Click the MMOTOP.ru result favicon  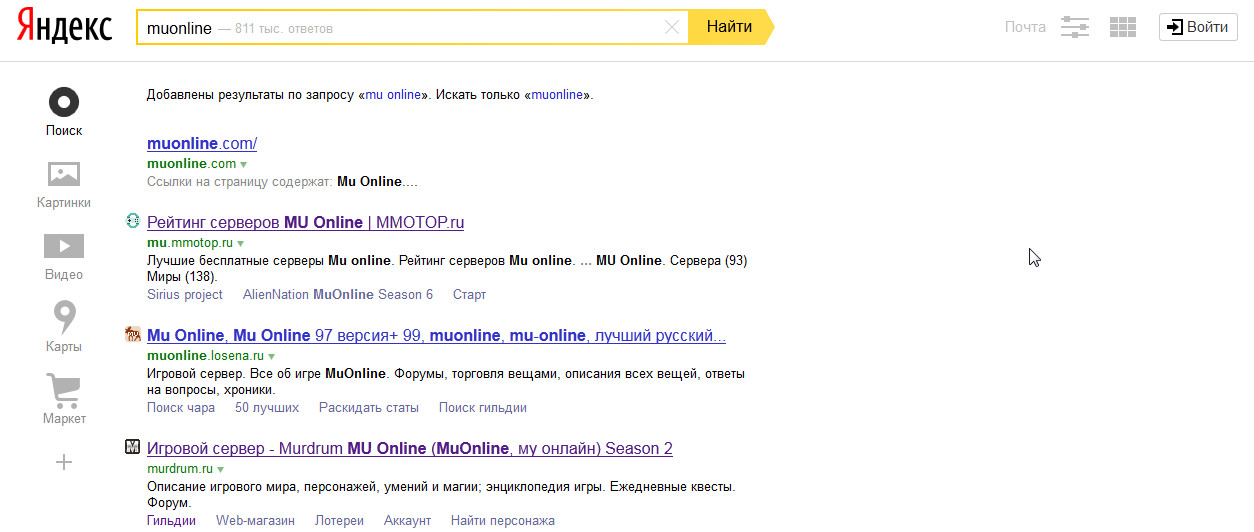pos(132,221)
